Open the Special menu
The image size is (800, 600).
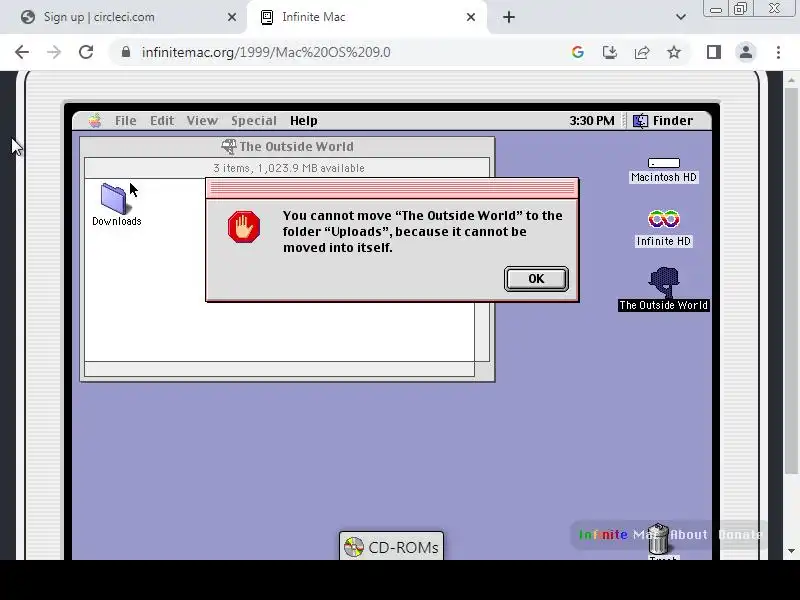(x=254, y=121)
